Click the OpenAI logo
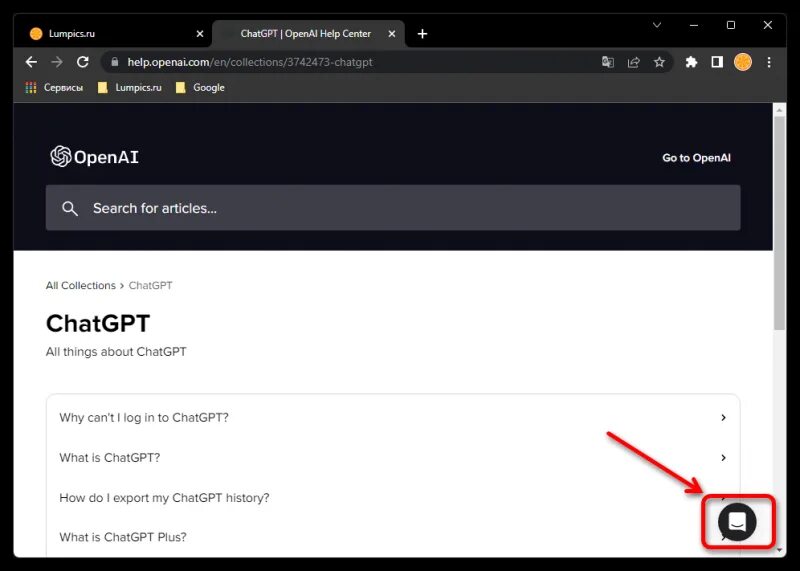This screenshot has width=800, height=571. (x=94, y=157)
